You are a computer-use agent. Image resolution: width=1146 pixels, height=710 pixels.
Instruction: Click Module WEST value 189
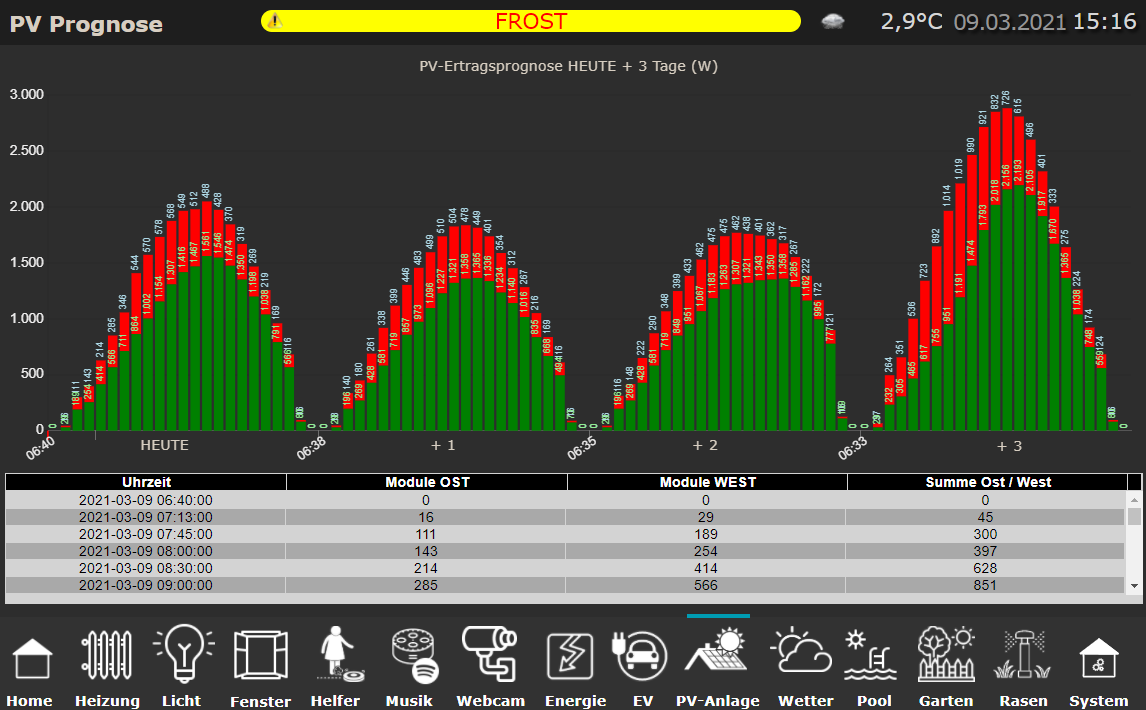tap(705, 534)
